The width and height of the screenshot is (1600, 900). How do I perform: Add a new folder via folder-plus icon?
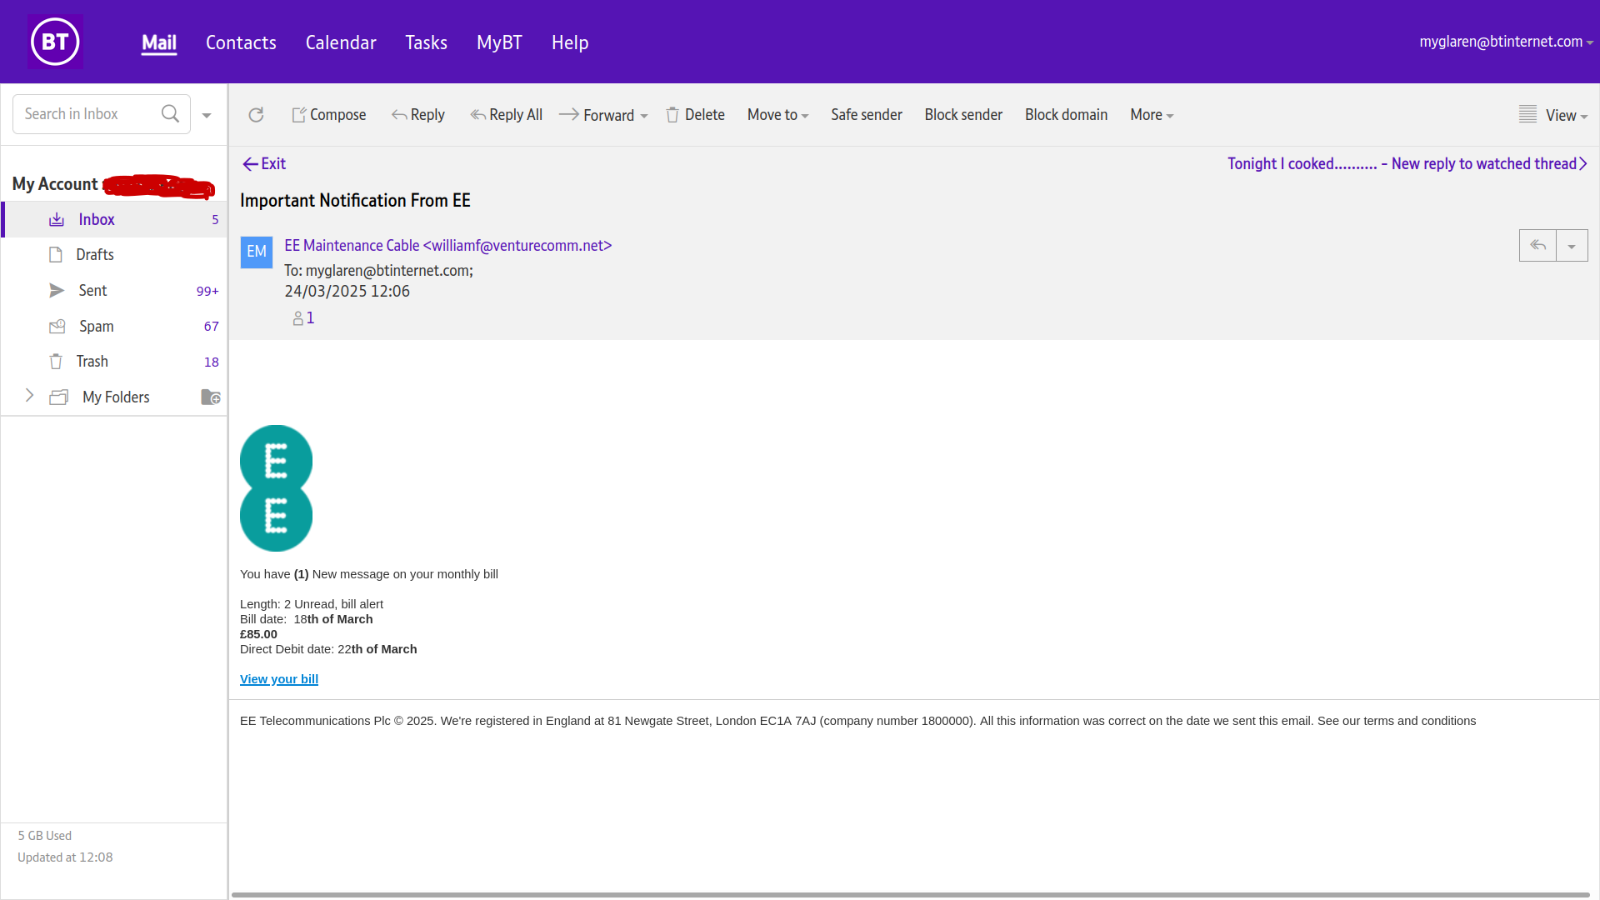(210, 397)
